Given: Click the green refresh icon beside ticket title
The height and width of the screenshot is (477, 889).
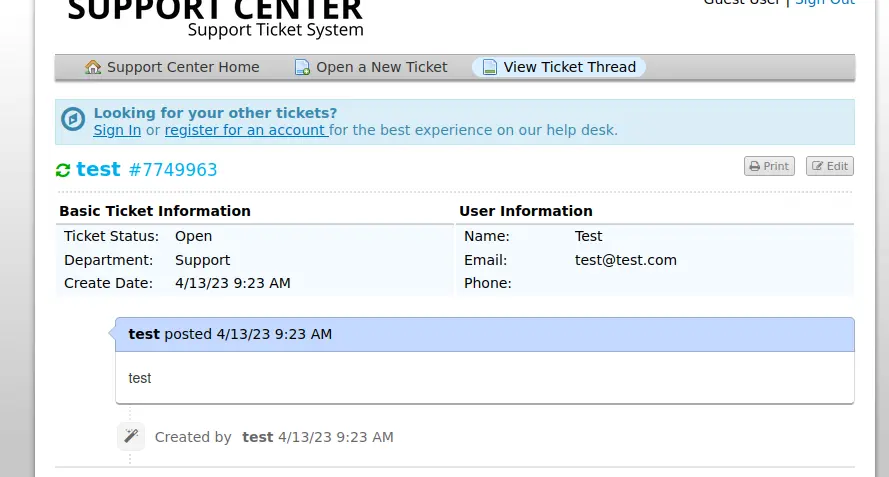Looking at the screenshot, I should pos(63,170).
